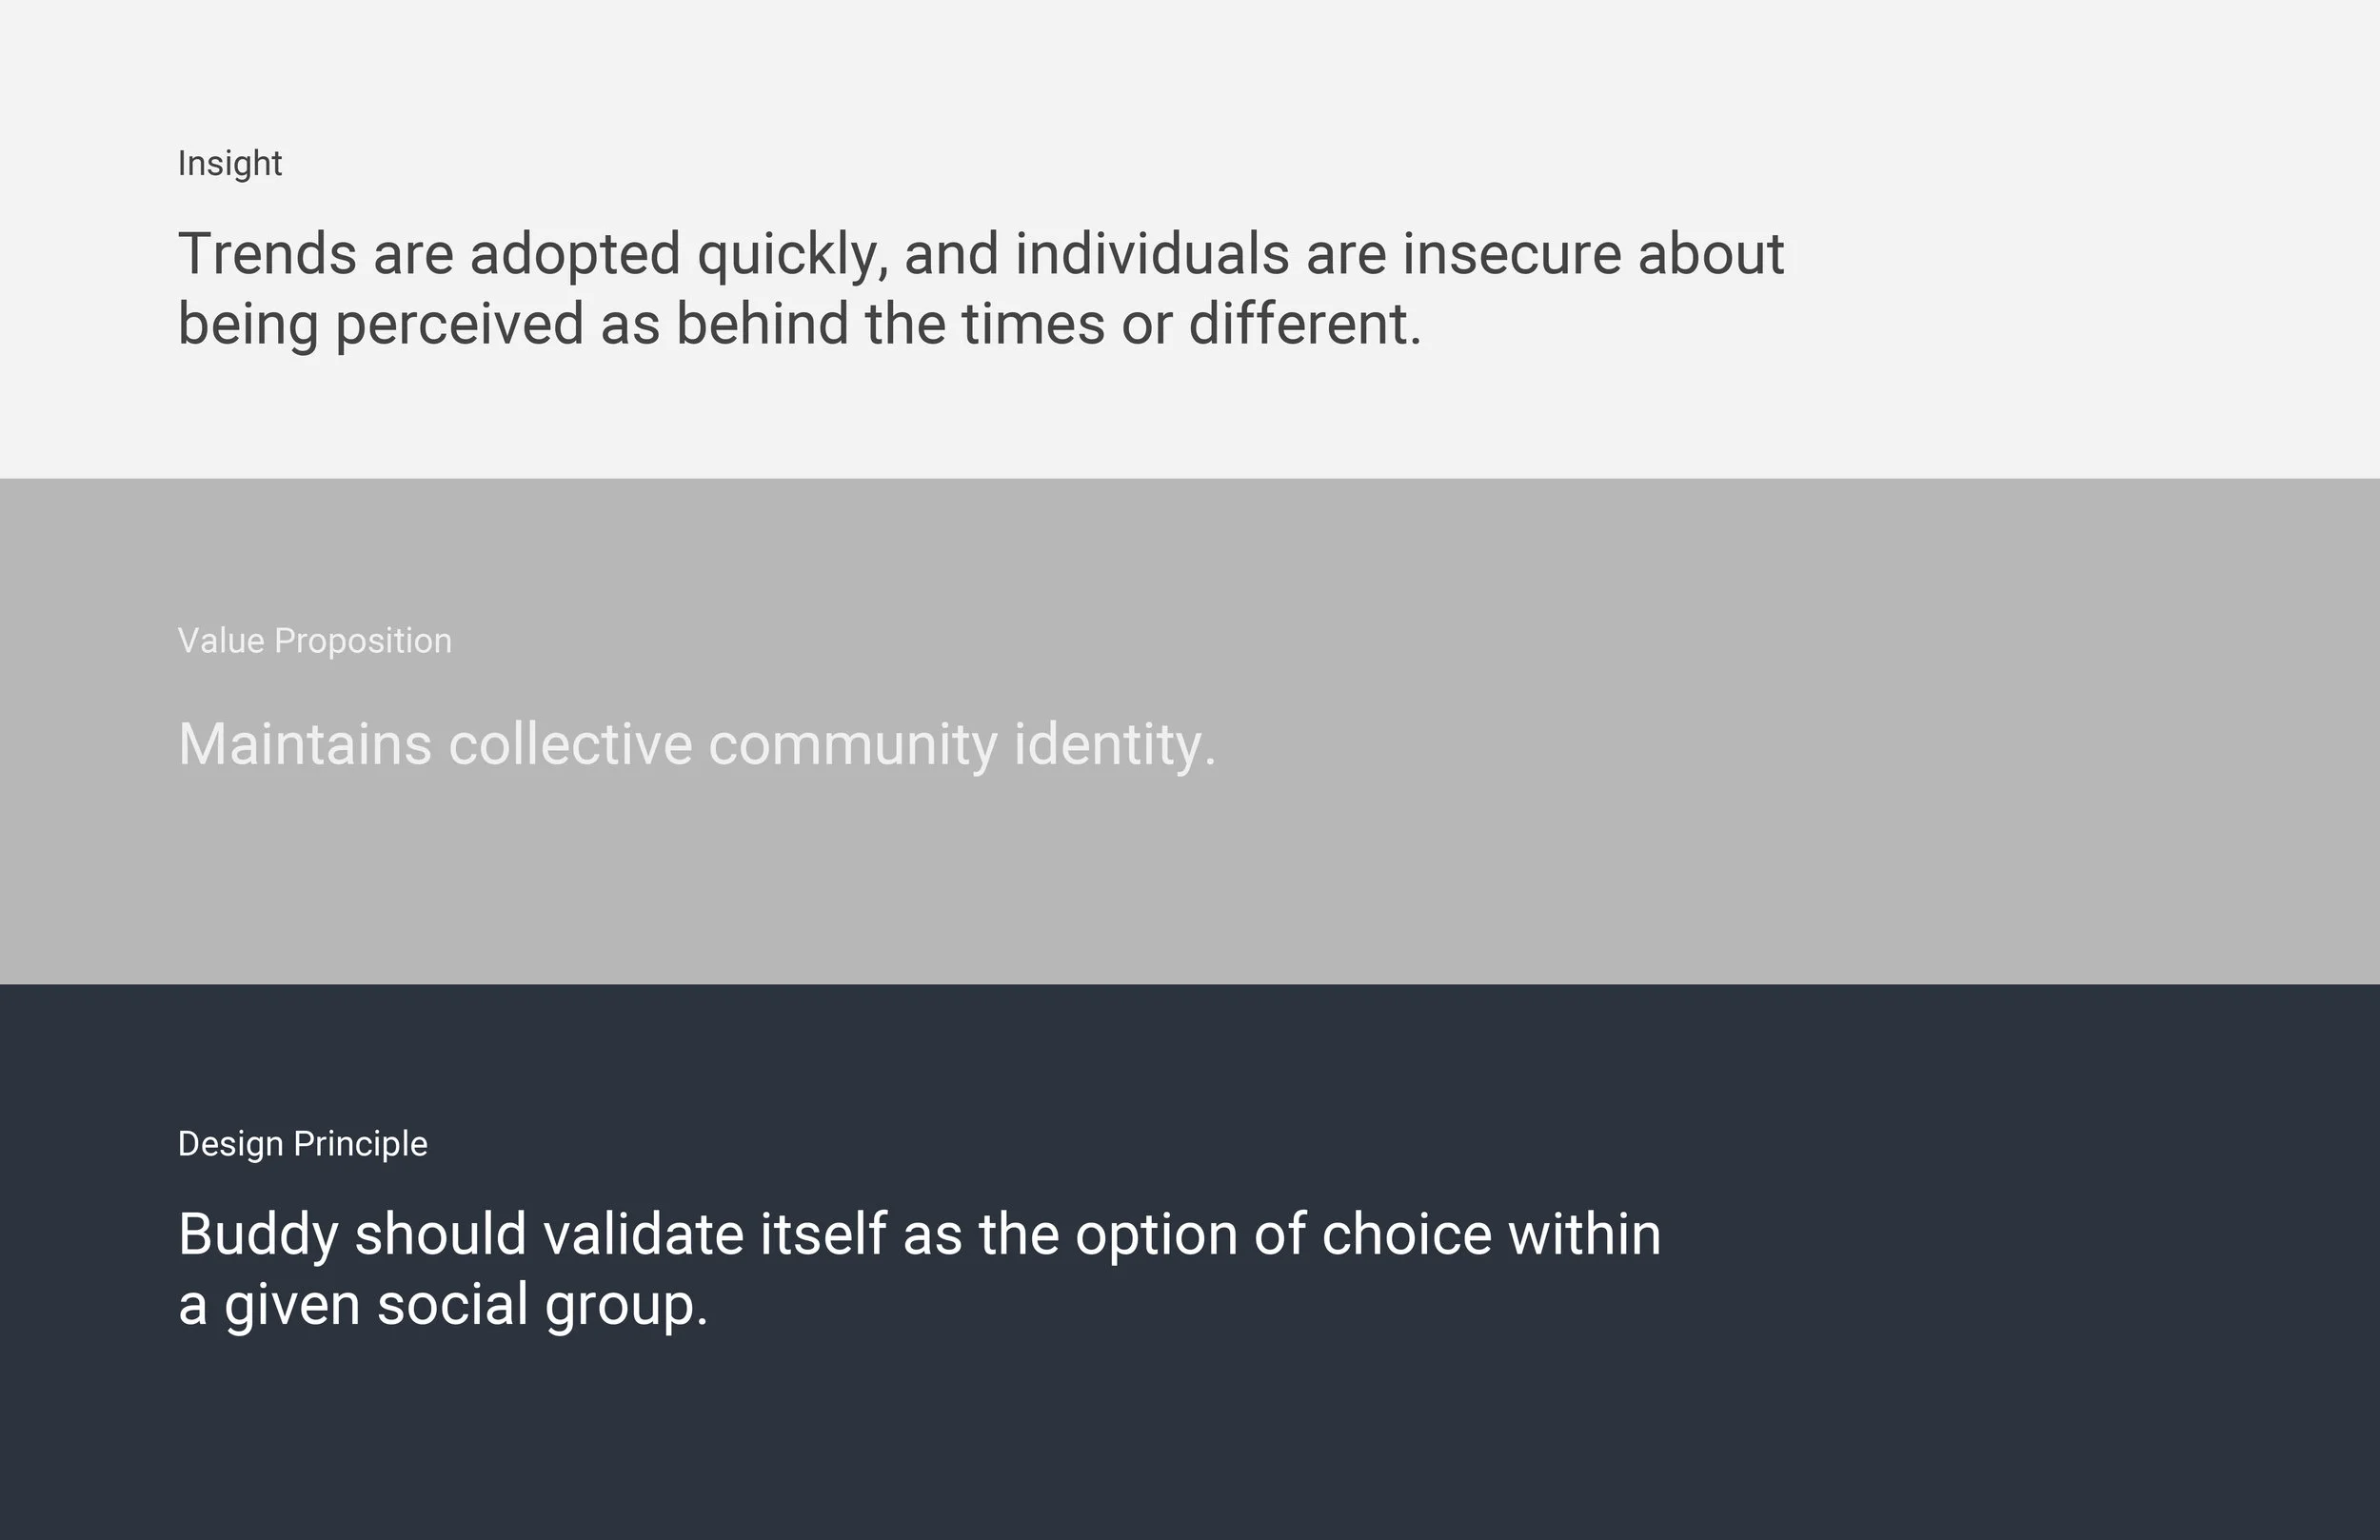
Task: Select the "Value Proposition" label
Action: pos(315,641)
